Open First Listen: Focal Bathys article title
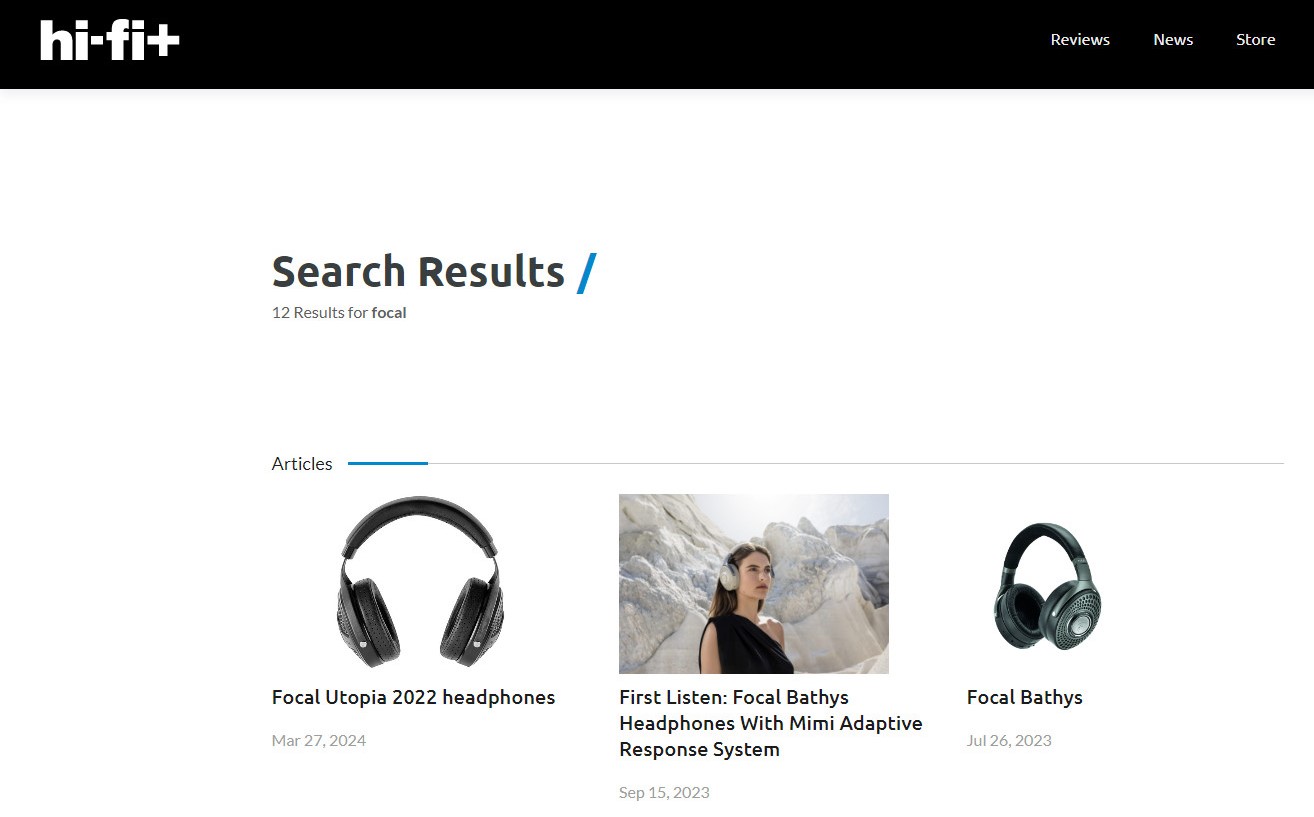Viewport: 1314px width, 817px height. coord(771,723)
